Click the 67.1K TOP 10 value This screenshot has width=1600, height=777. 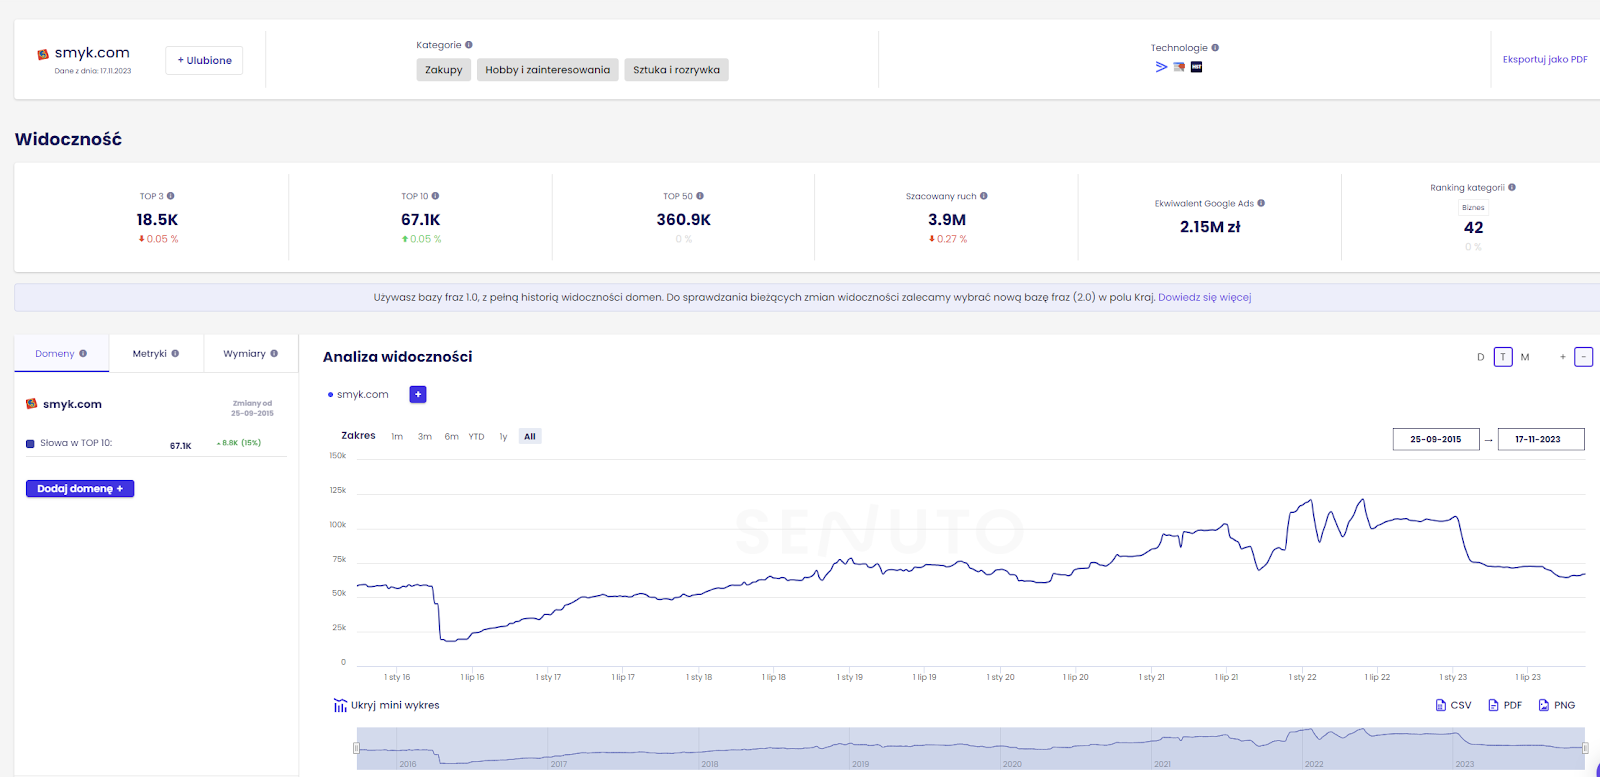coord(421,220)
